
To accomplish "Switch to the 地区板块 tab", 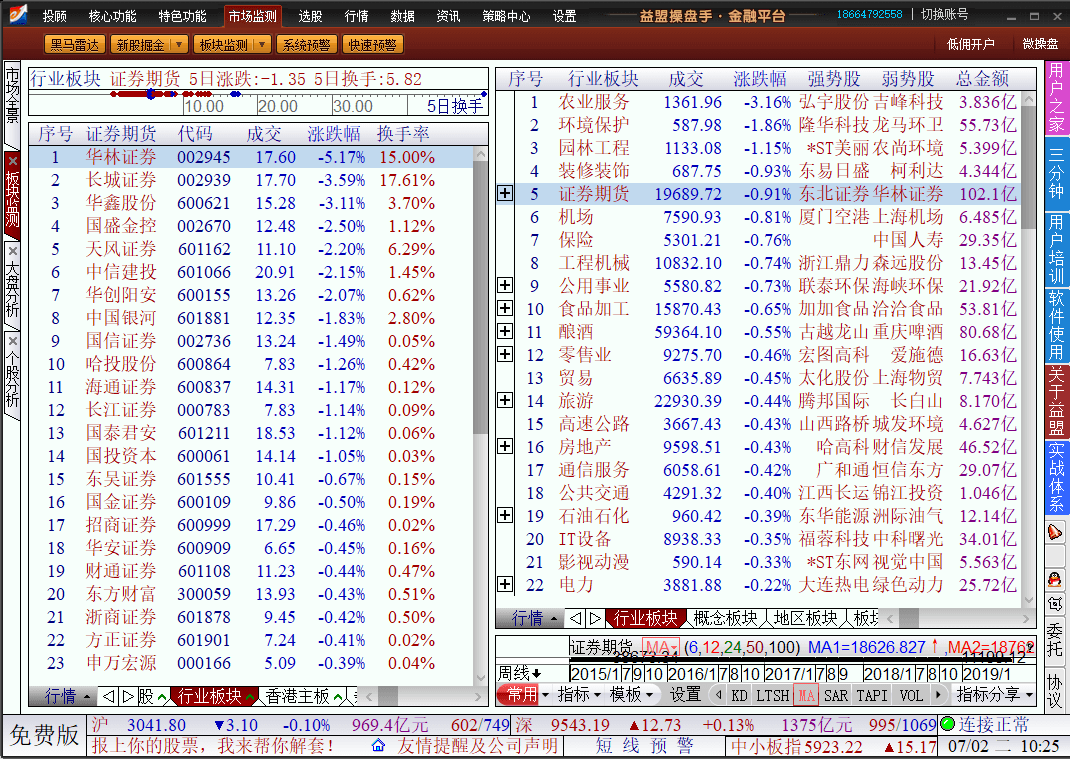I will click(x=805, y=618).
